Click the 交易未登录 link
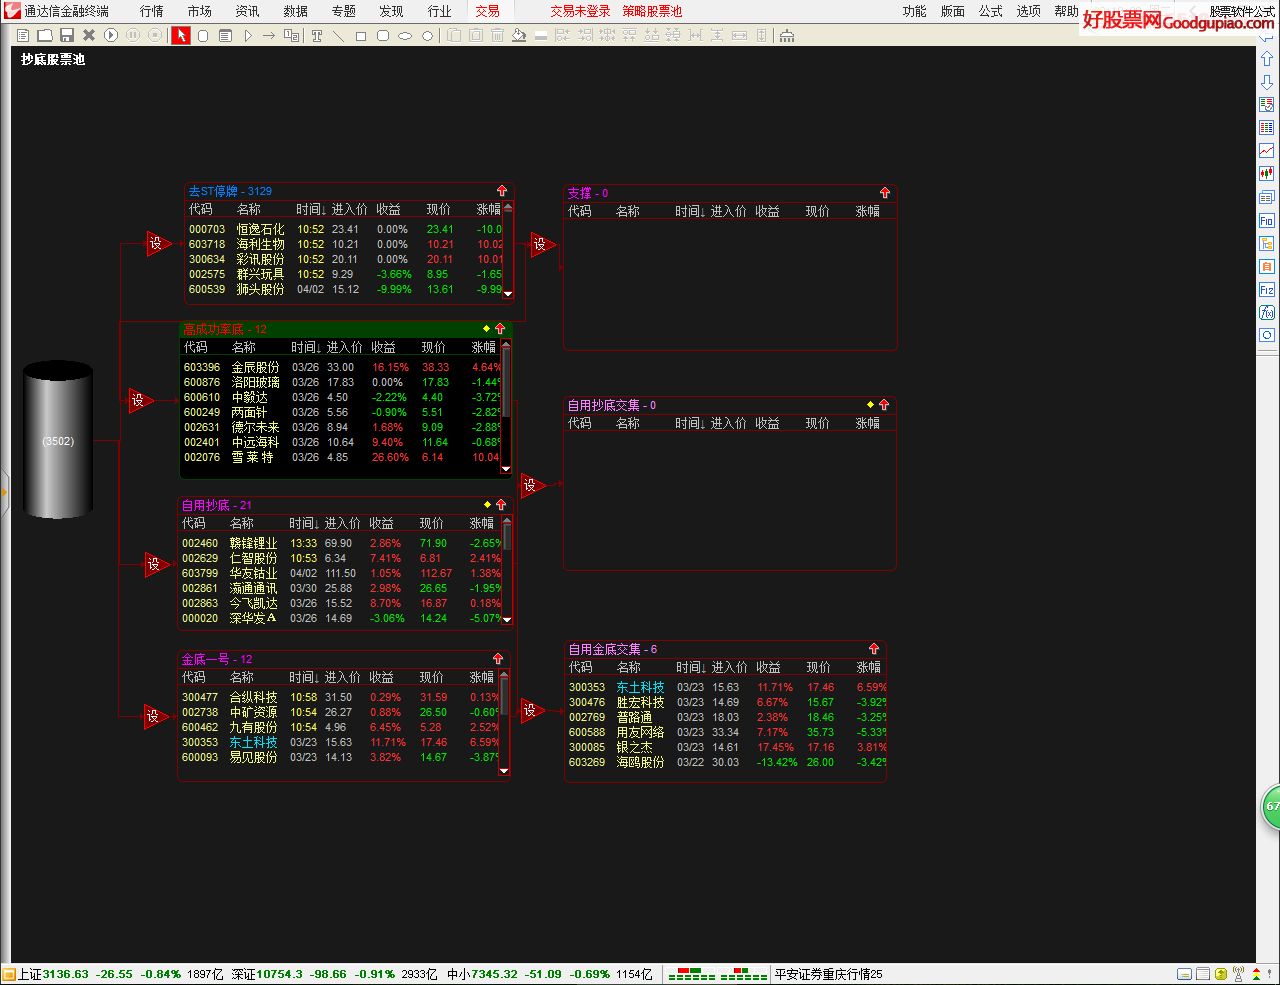Image resolution: width=1280 pixels, height=985 pixels. (580, 11)
